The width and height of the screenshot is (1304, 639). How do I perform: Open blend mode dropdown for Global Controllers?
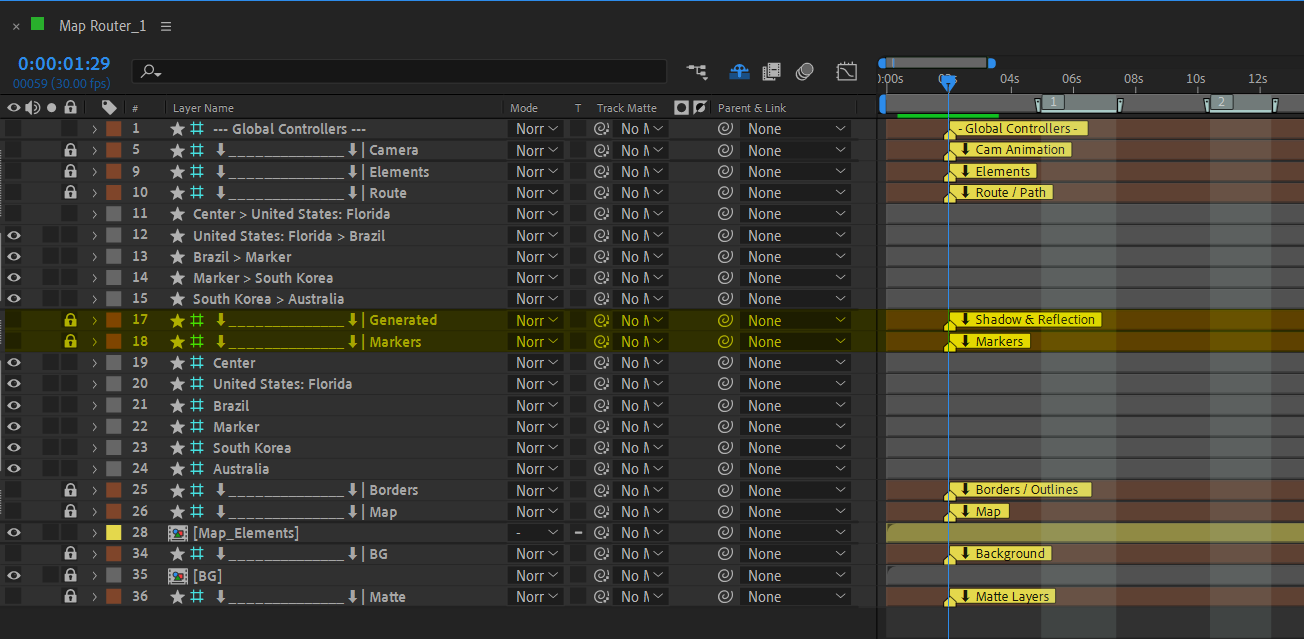pyautogui.click(x=537, y=129)
